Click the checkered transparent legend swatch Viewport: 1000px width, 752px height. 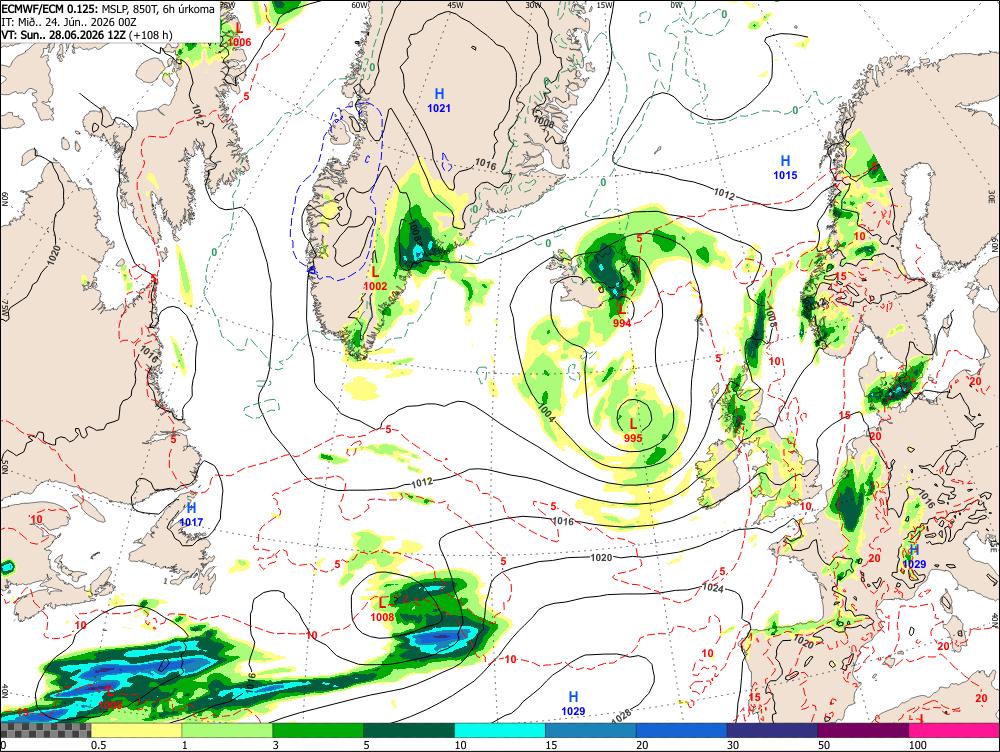(46, 730)
